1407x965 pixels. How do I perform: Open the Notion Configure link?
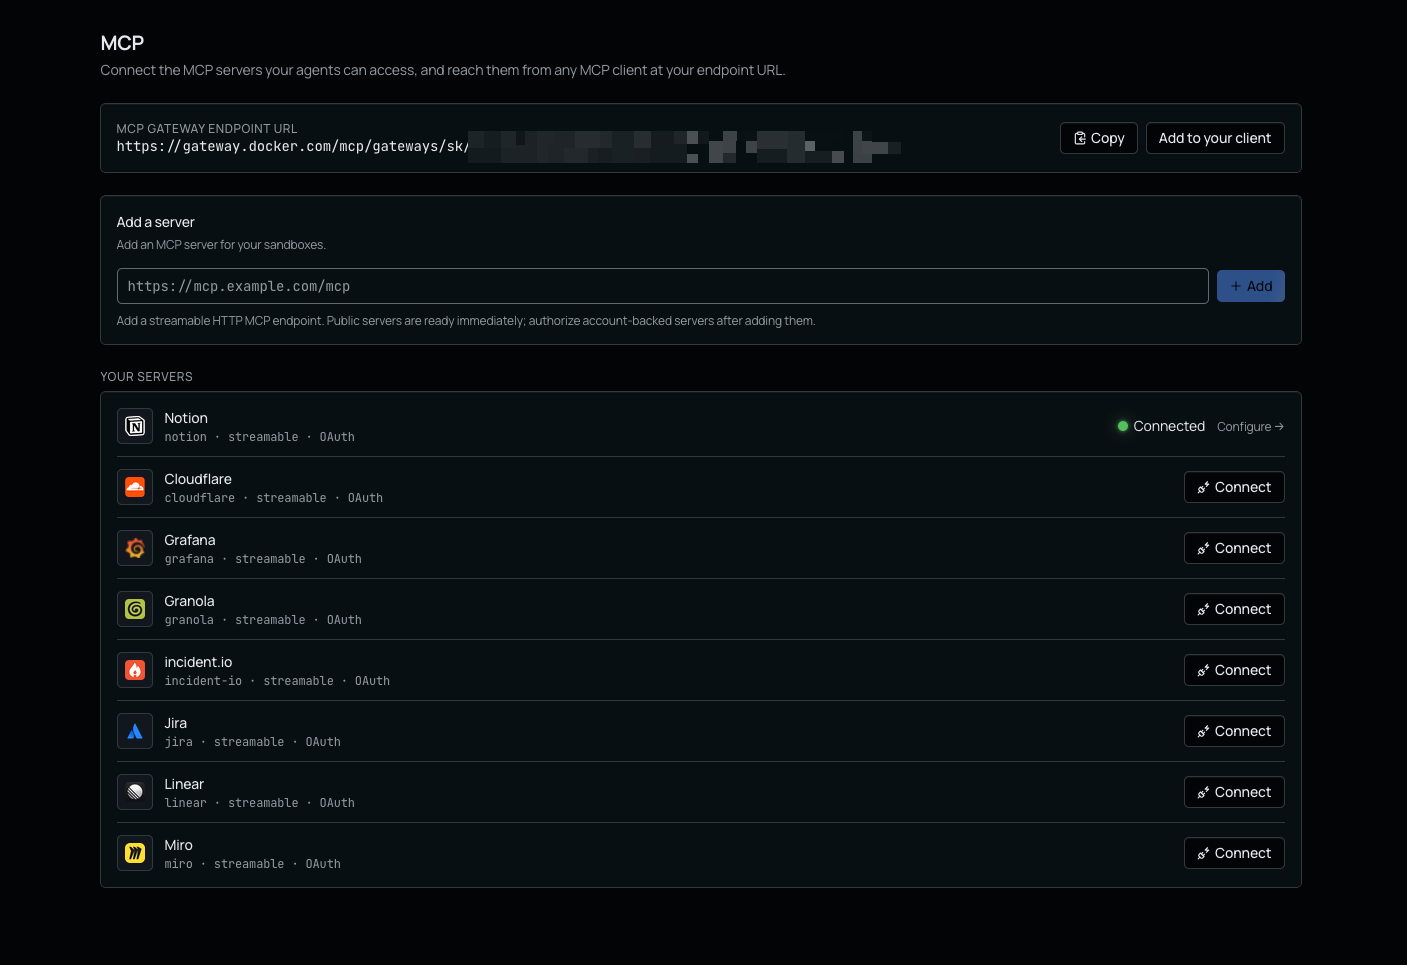(x=1250, y=427)
